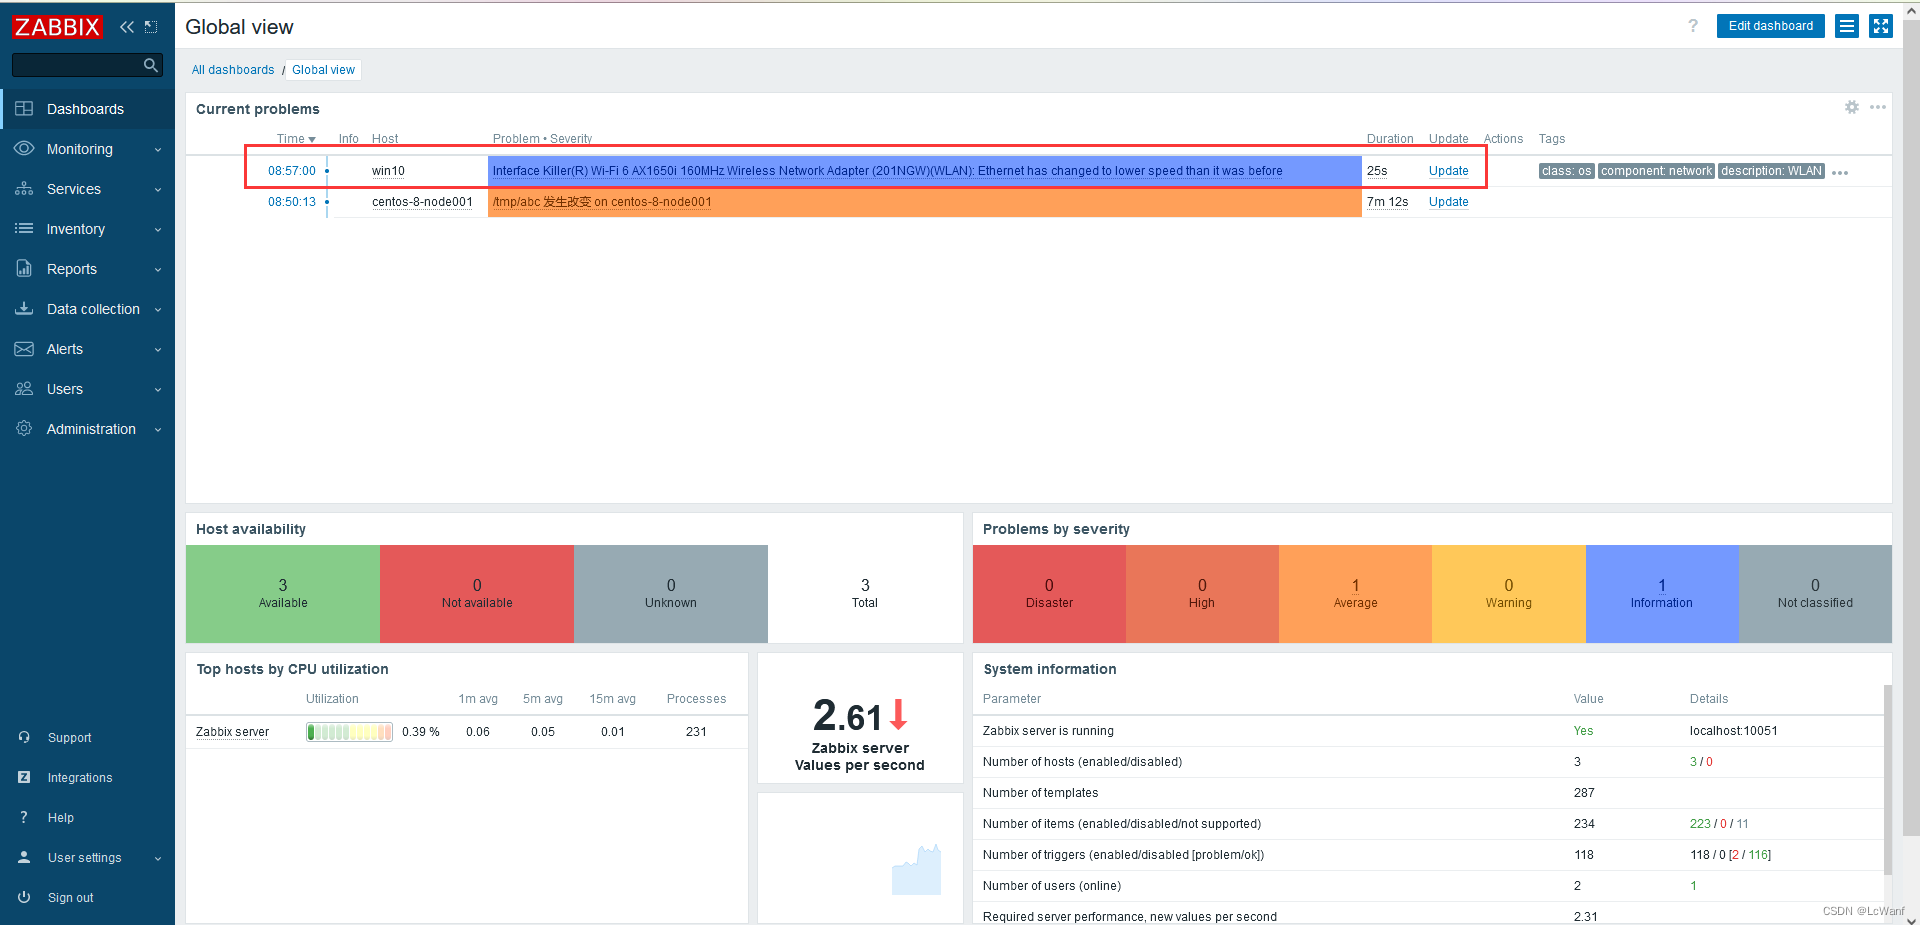1920x925 pixels.
Task: Click the 08:57:00 problem time link
Action: 292,171
